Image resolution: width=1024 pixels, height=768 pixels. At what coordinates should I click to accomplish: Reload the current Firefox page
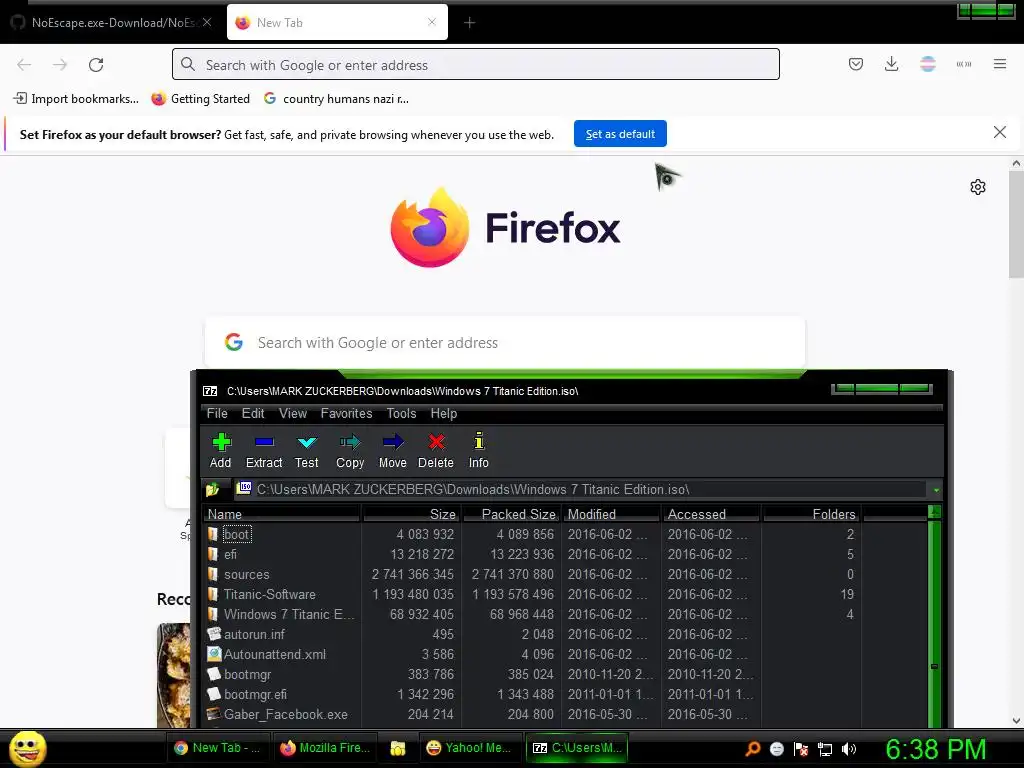(96, 65)
